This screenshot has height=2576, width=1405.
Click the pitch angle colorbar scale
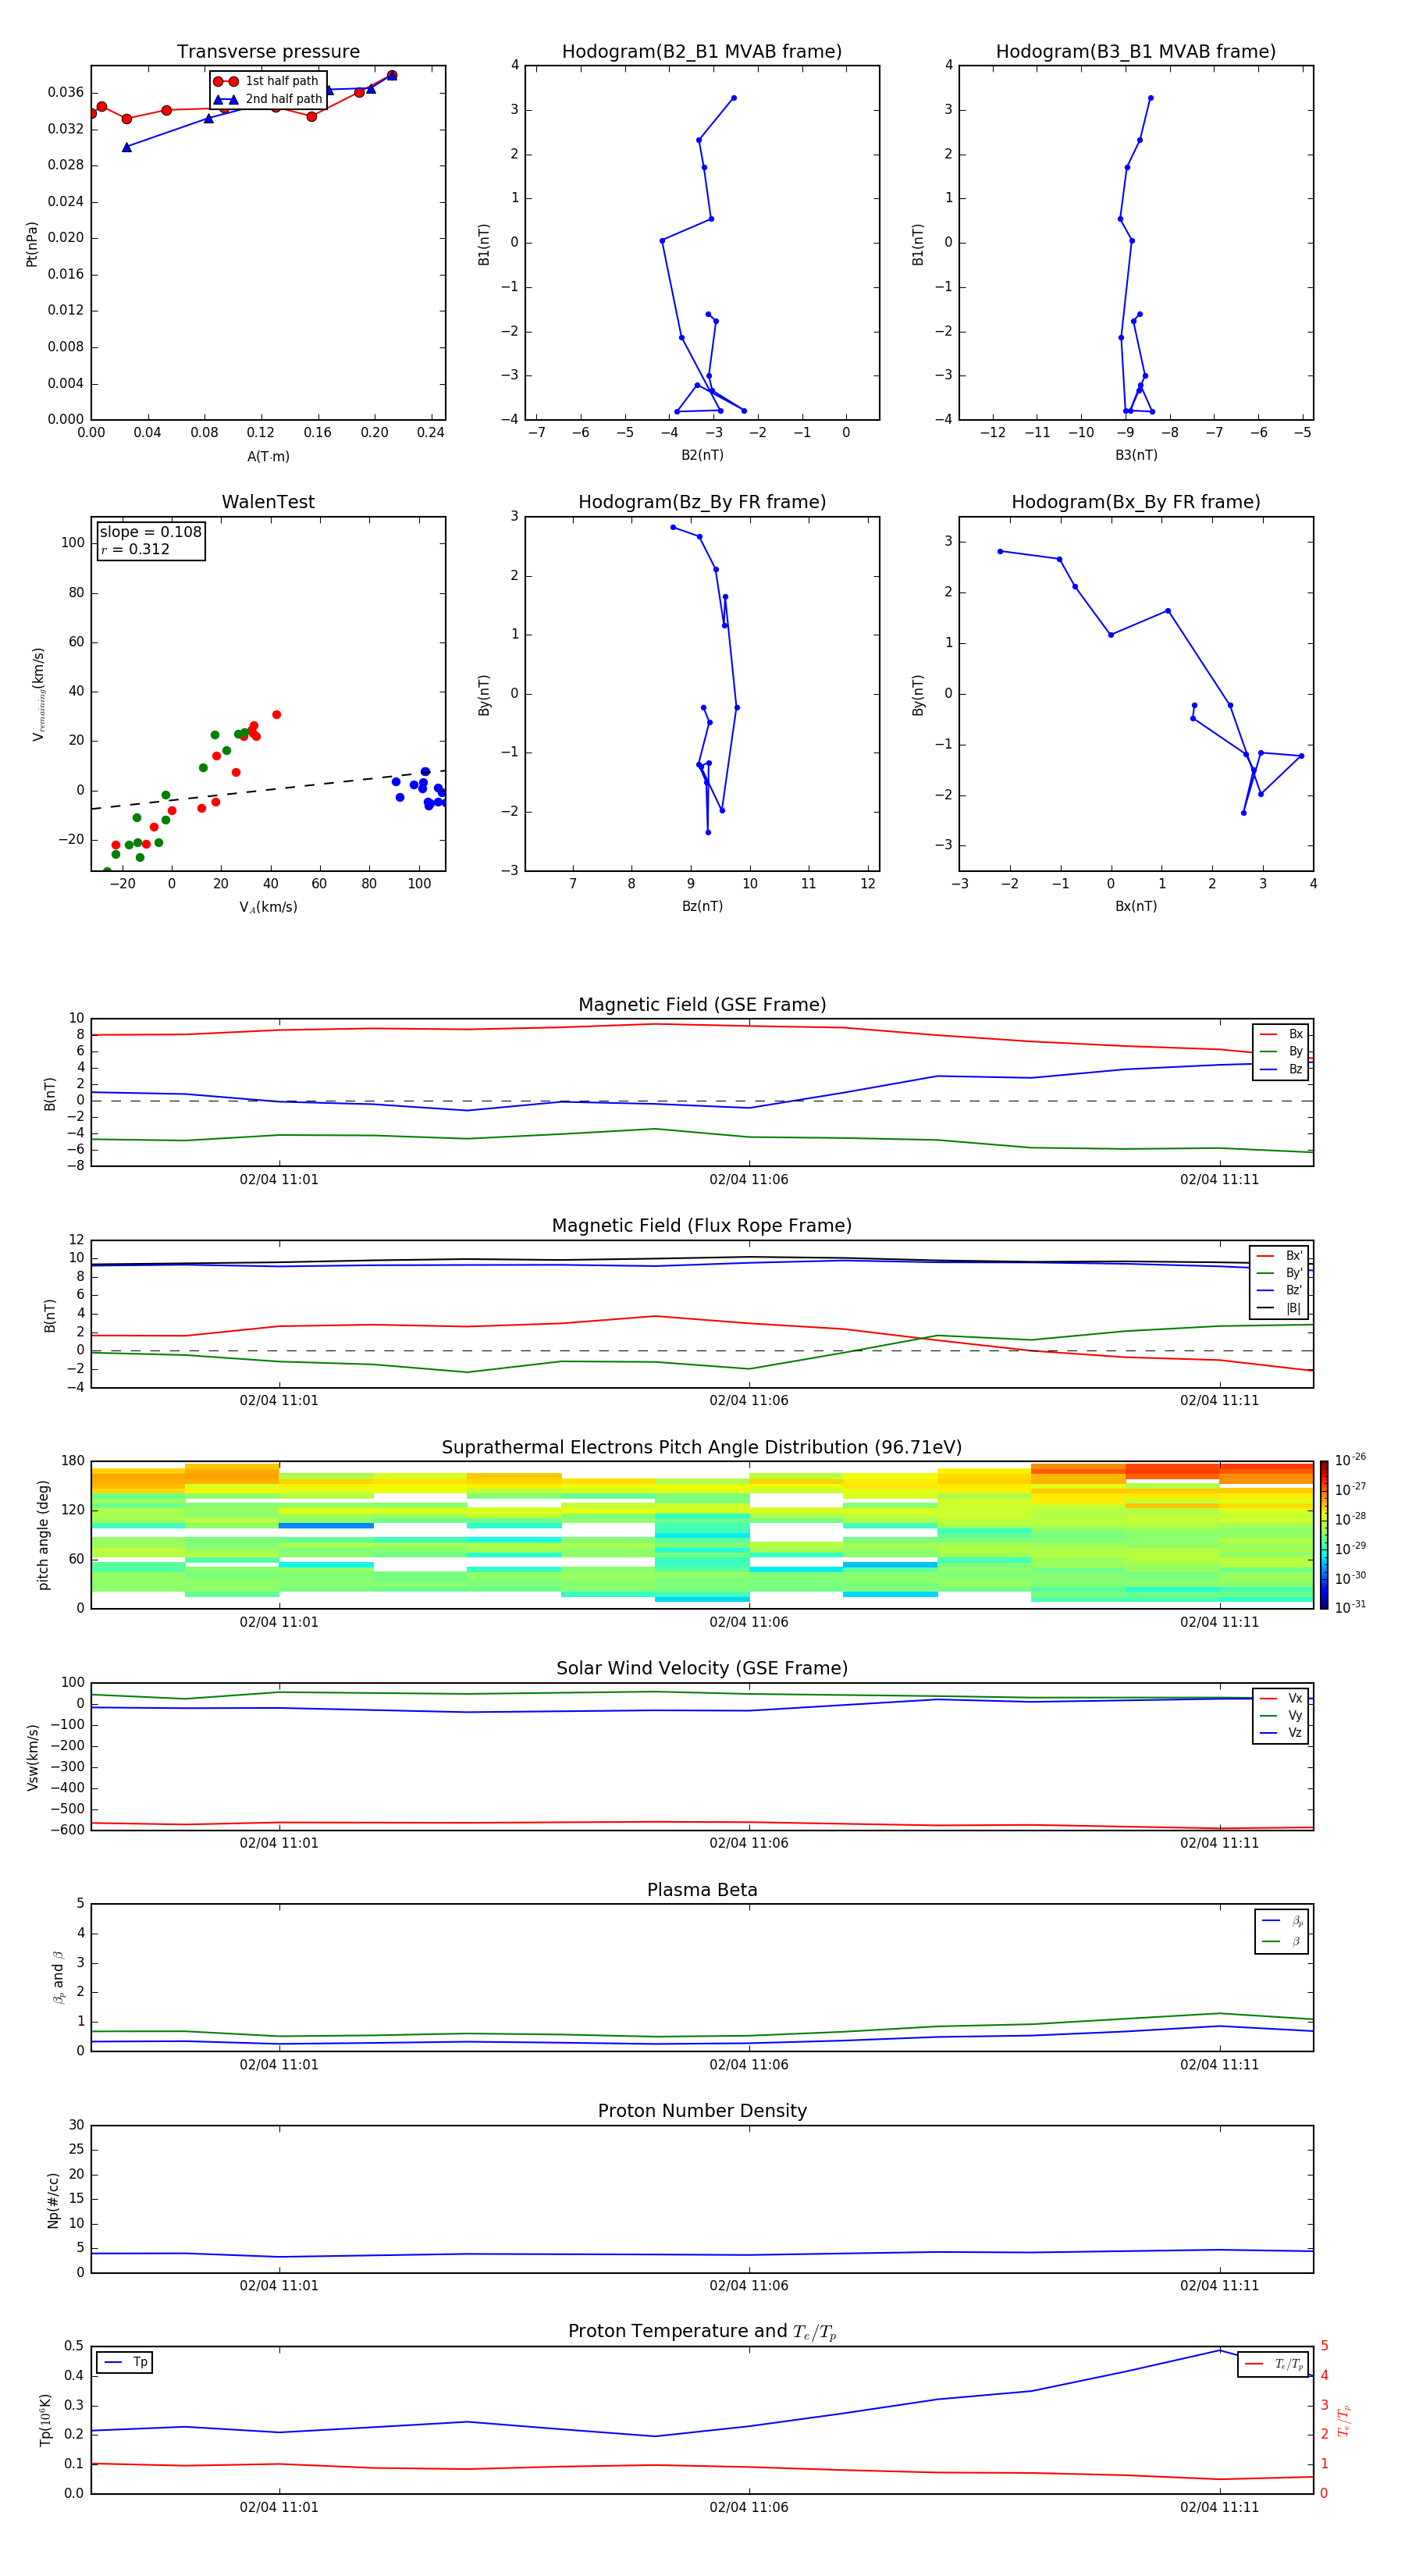tap(1324, 1535)
